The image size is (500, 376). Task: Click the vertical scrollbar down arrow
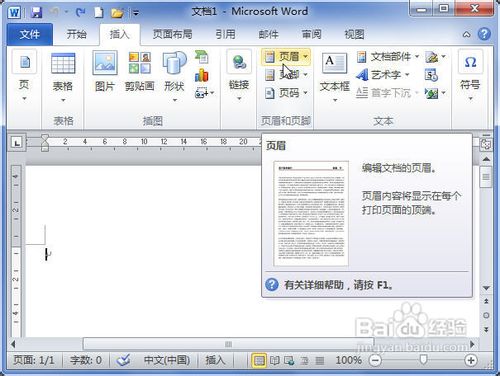(x=486, y=288)
